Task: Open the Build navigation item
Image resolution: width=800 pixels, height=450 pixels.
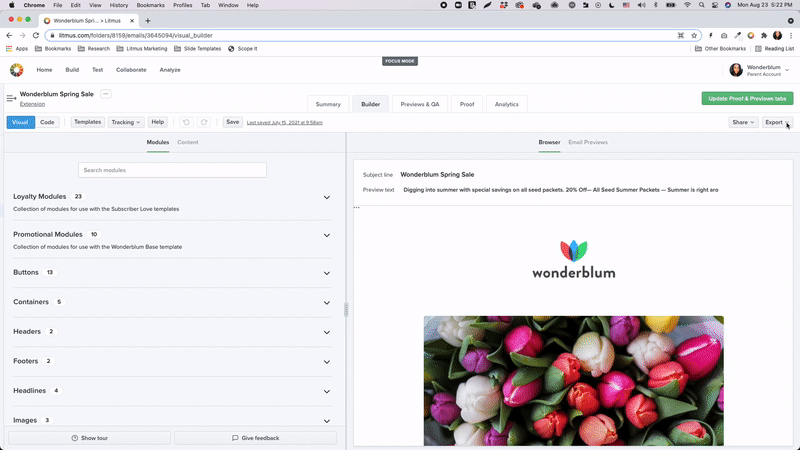Action: coord(72,70)
